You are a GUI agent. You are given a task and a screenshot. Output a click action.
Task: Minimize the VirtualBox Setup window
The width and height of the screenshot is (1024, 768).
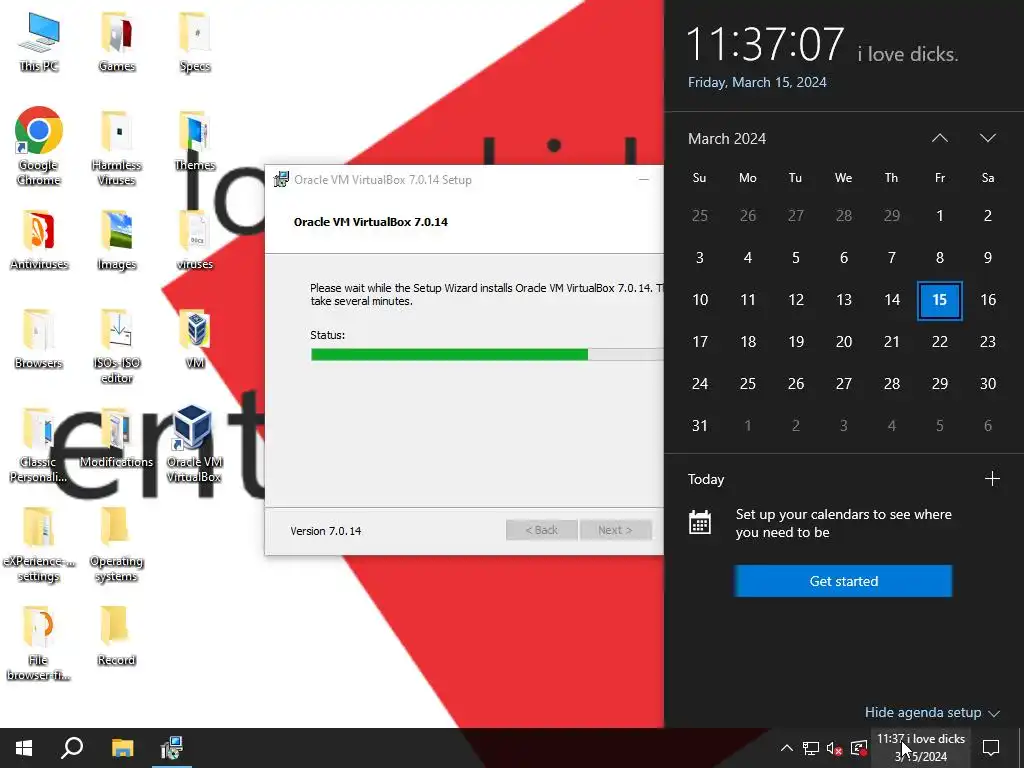click(x=644, y=180)
